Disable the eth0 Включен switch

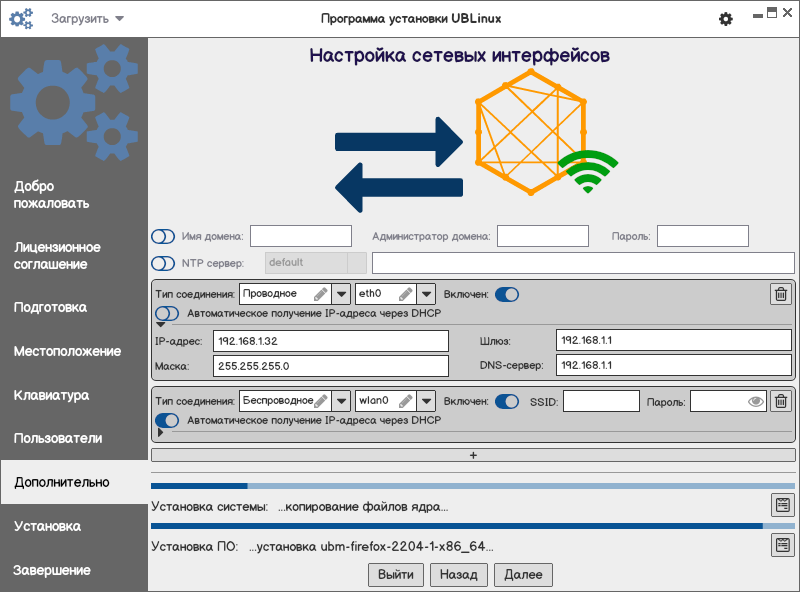[507, 294]
